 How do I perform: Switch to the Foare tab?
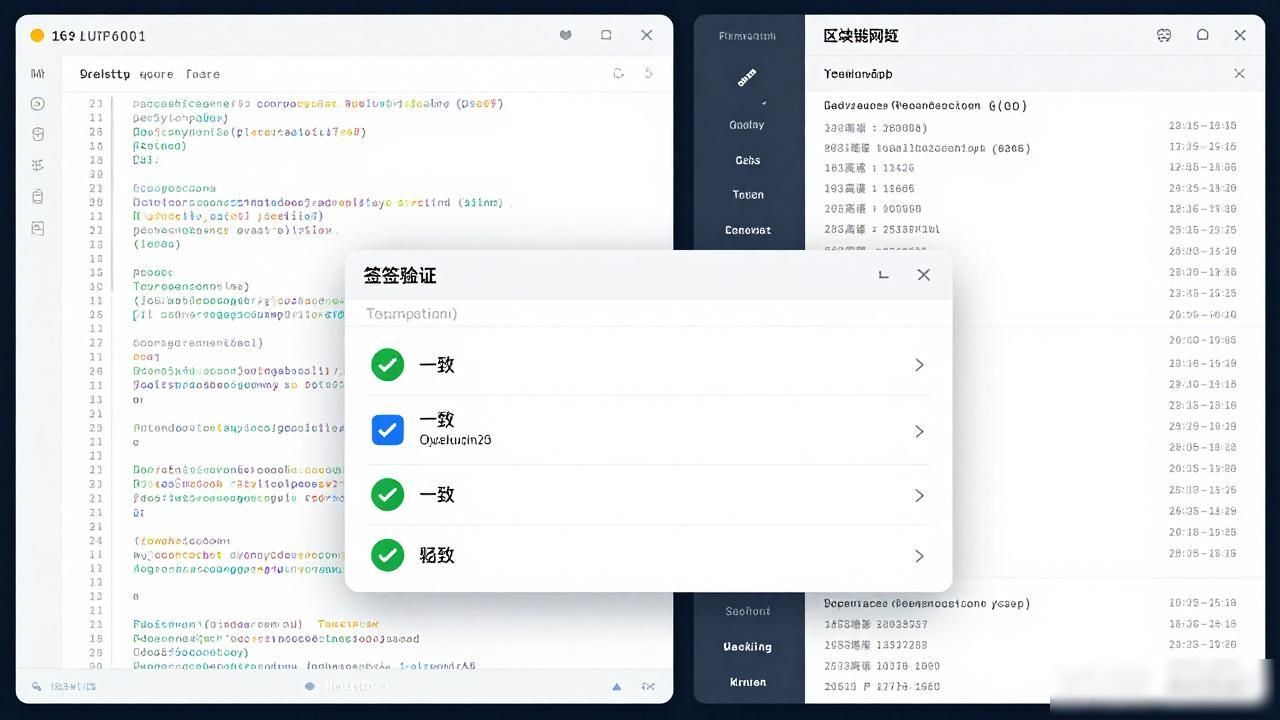coord(203,74)
